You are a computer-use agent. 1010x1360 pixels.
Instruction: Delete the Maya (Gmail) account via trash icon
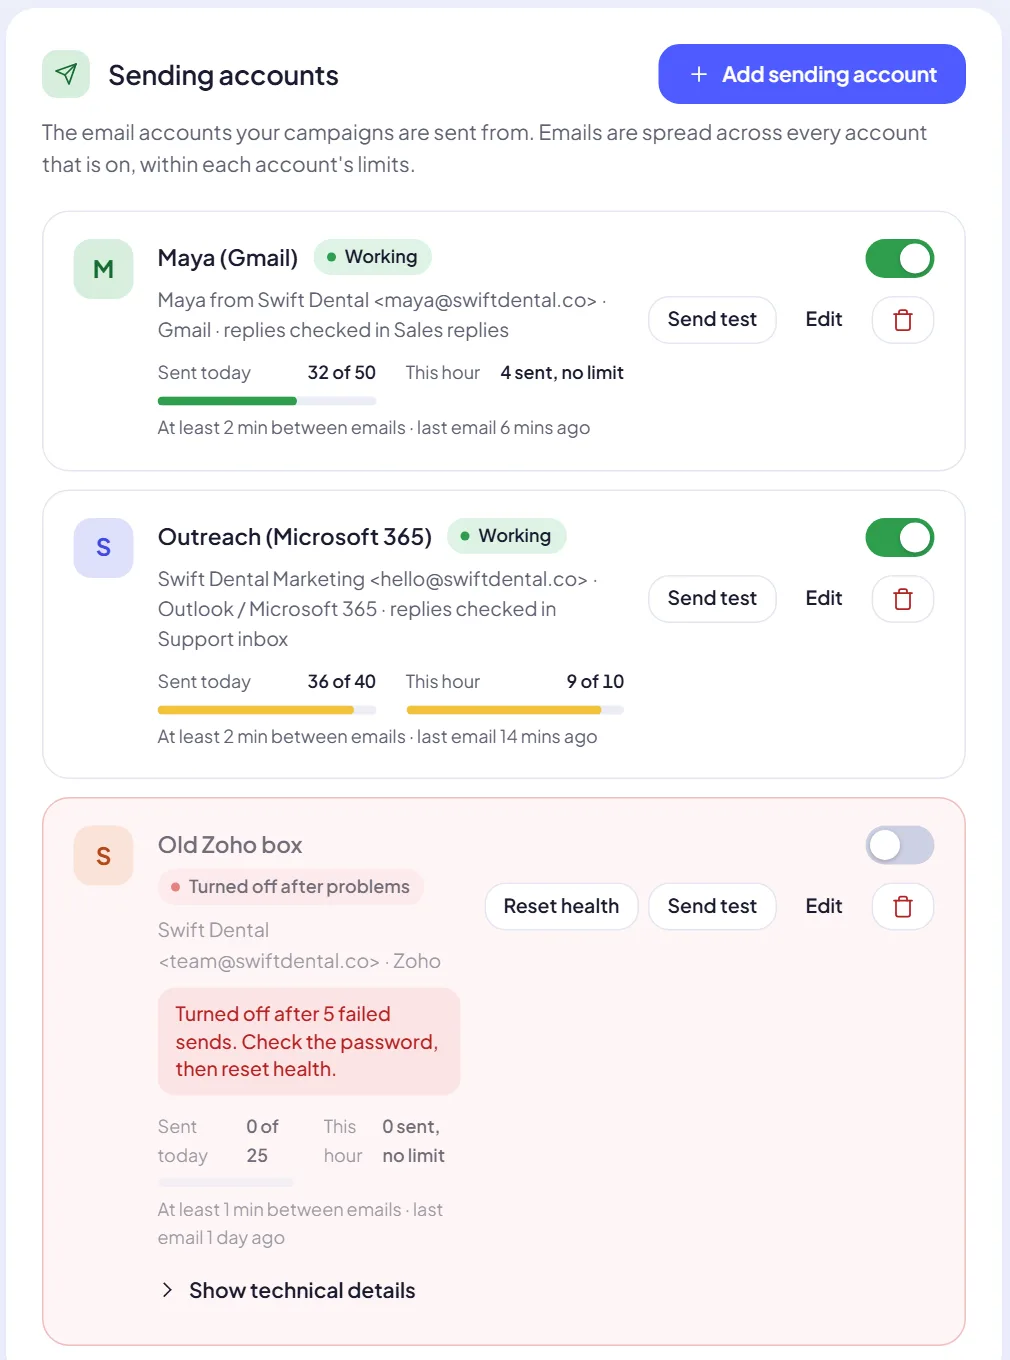coord(903,320)
